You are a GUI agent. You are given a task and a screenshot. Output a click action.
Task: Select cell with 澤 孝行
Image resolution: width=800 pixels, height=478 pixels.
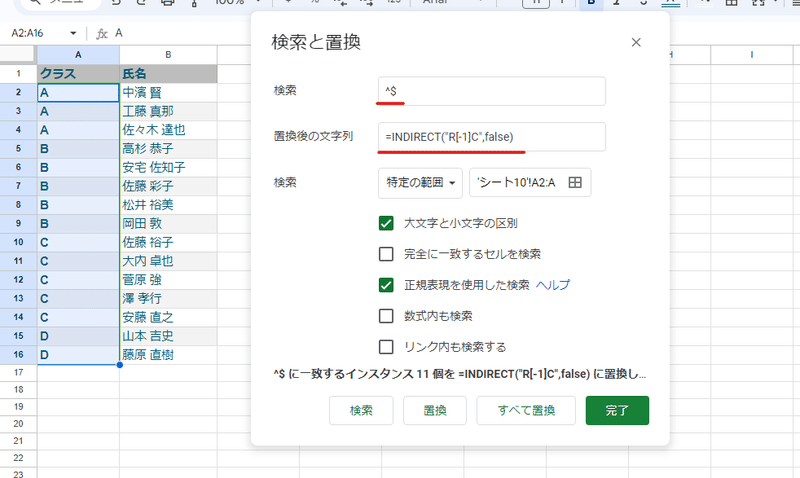coord(168,298)
